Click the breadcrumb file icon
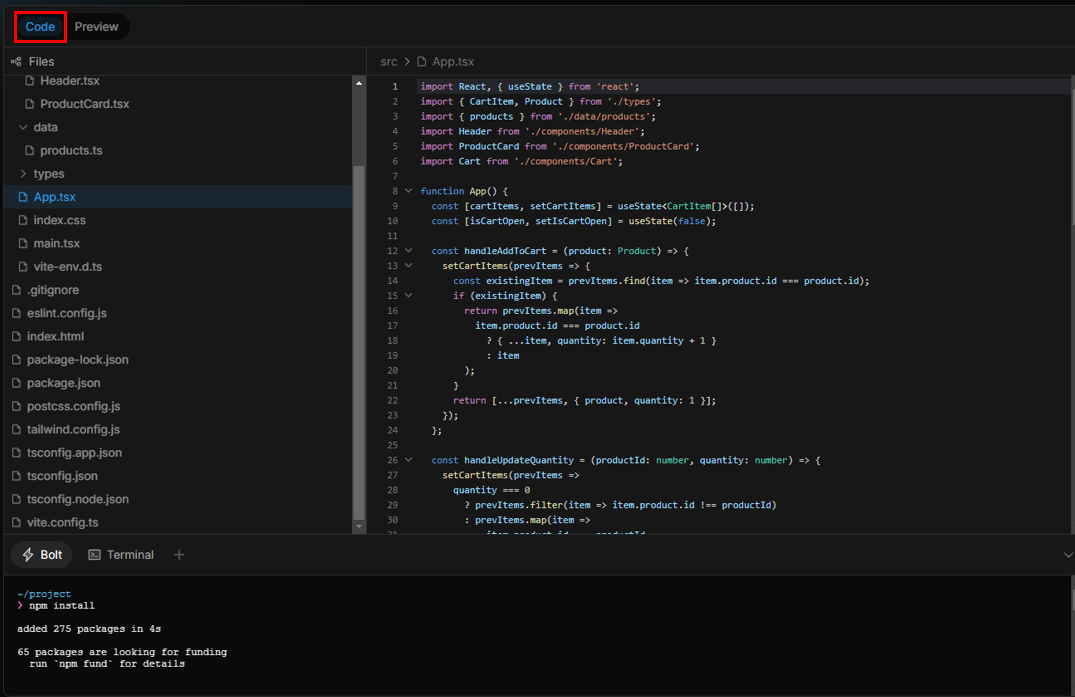 click(x=422, y=62)
